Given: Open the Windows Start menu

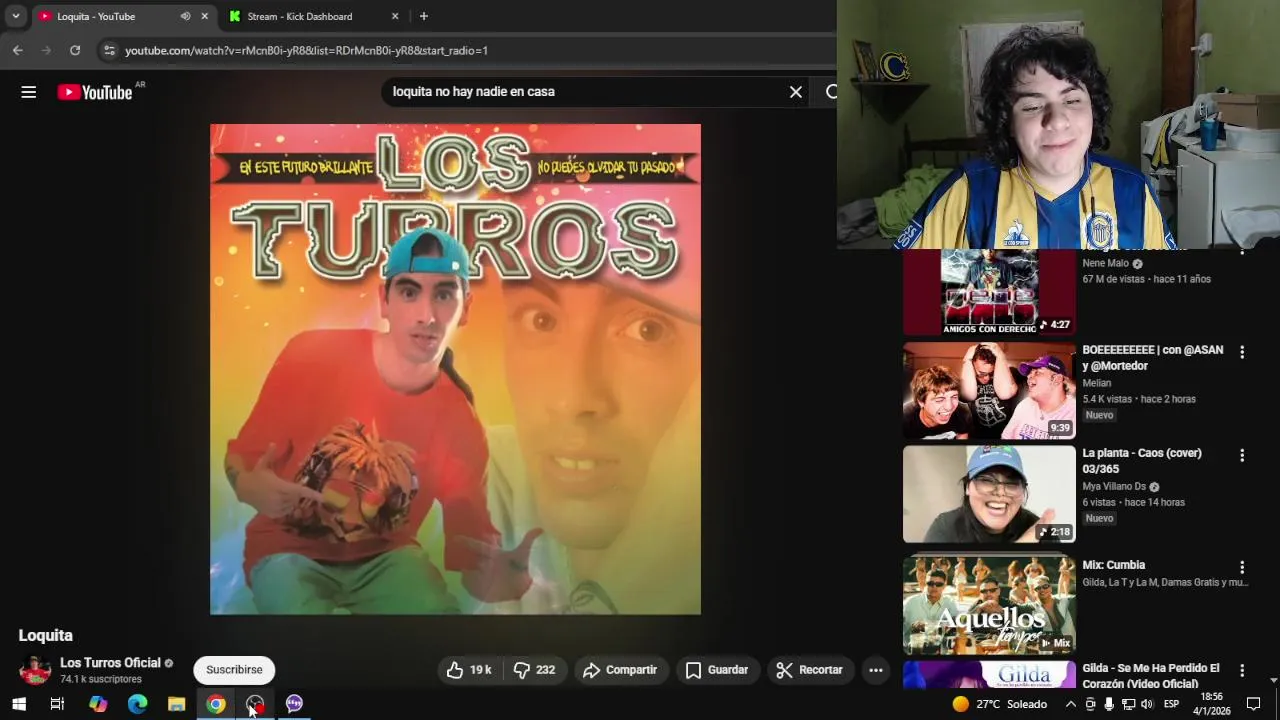Looking at the screenshot, I should (19, 704).
